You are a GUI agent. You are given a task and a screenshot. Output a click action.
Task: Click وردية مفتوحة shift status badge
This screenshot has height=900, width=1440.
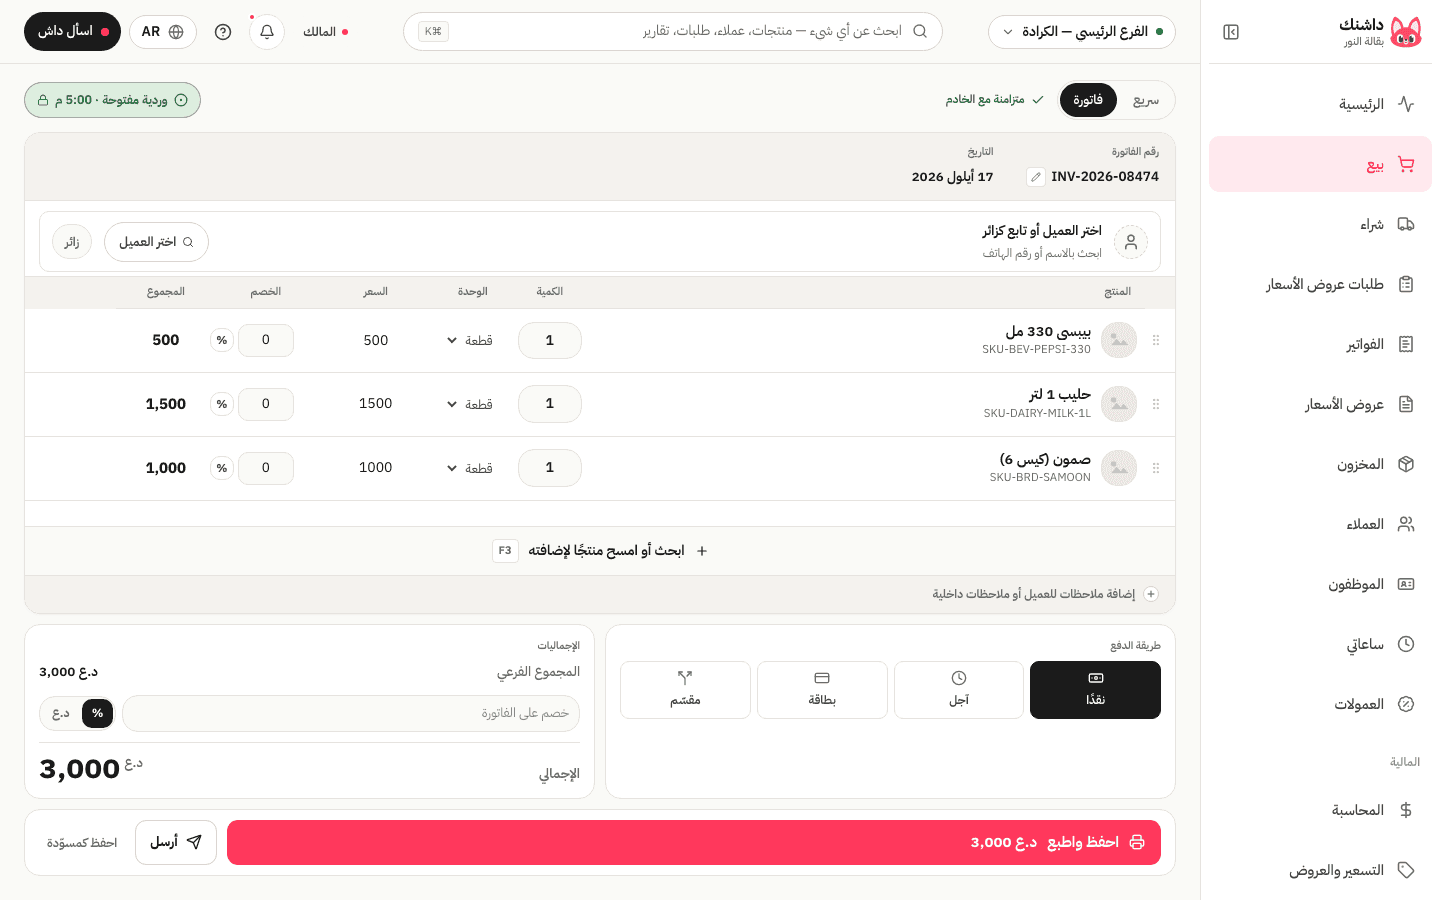[x=112, y=100]
